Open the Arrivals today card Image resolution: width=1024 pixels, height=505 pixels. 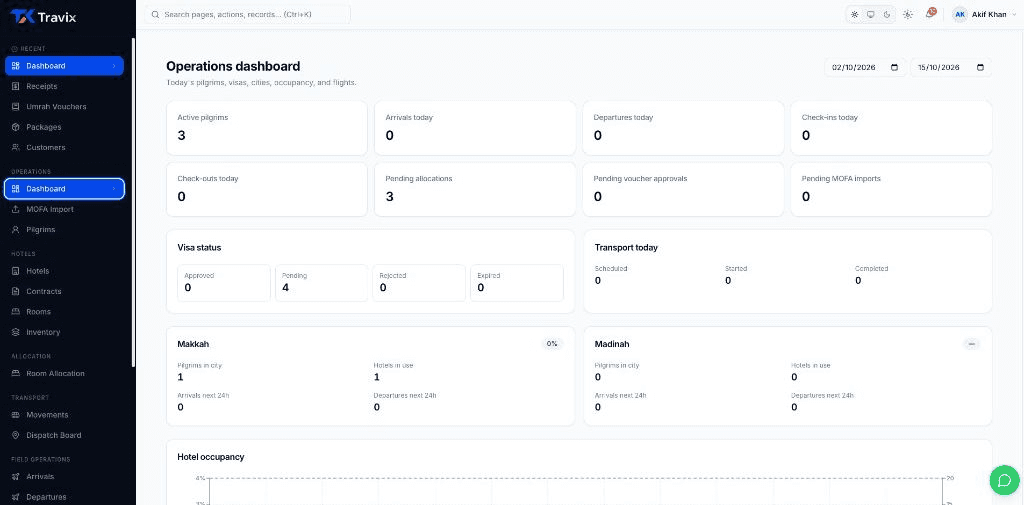click(475, 128)
